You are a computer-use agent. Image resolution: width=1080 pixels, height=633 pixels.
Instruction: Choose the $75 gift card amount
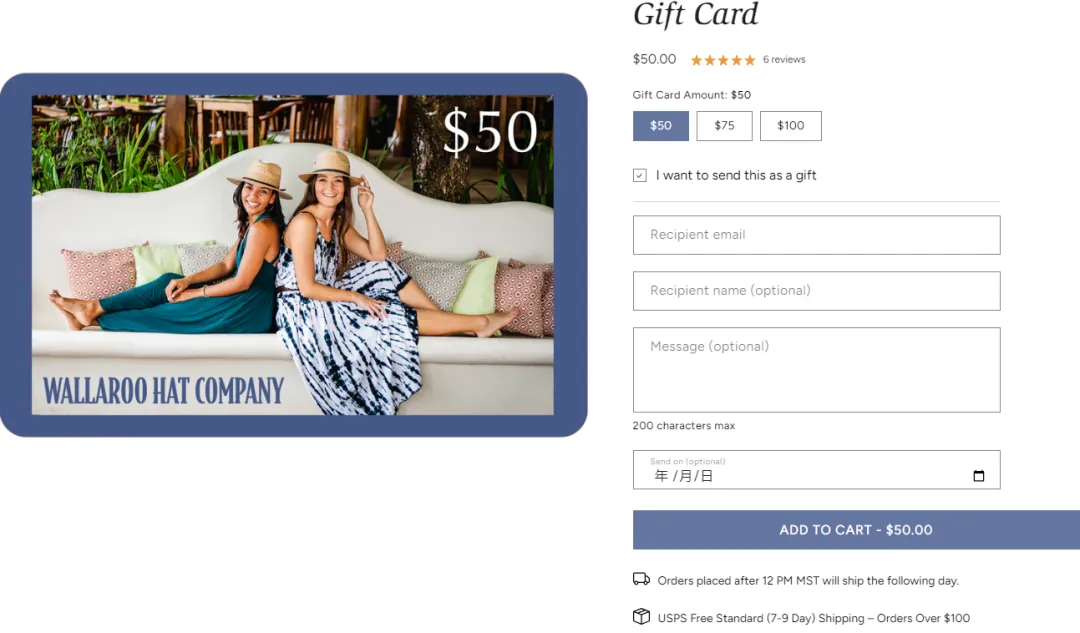(x=724, y=126)
